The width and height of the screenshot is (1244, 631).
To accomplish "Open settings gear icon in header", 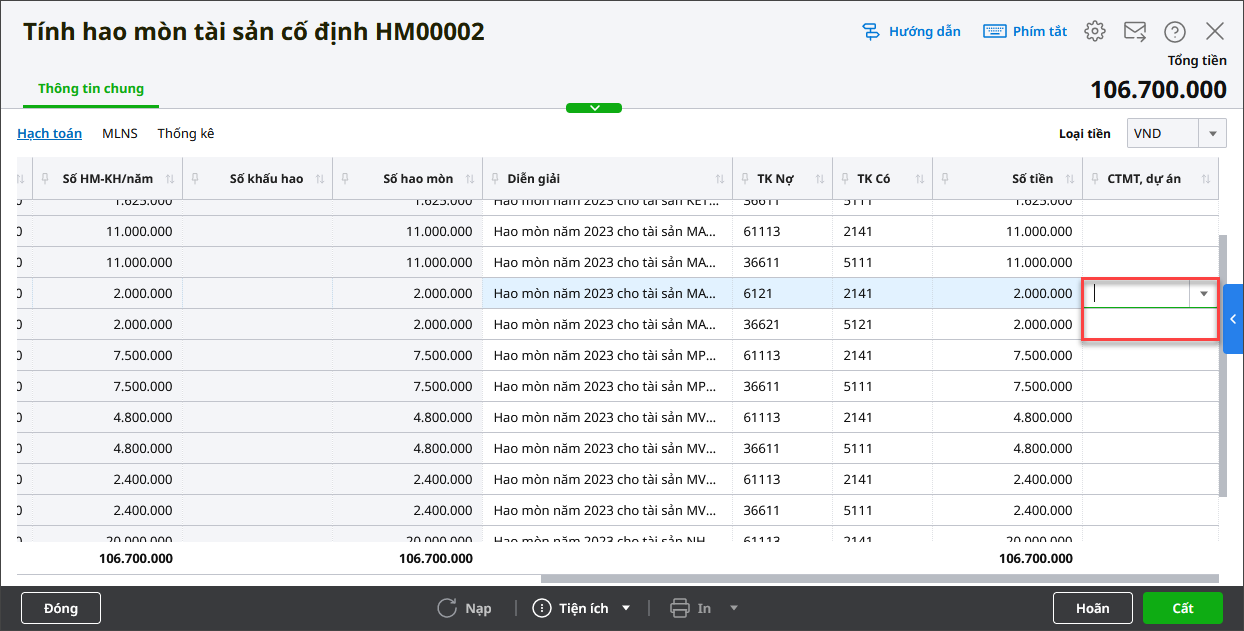I will tap(1095, 31).
